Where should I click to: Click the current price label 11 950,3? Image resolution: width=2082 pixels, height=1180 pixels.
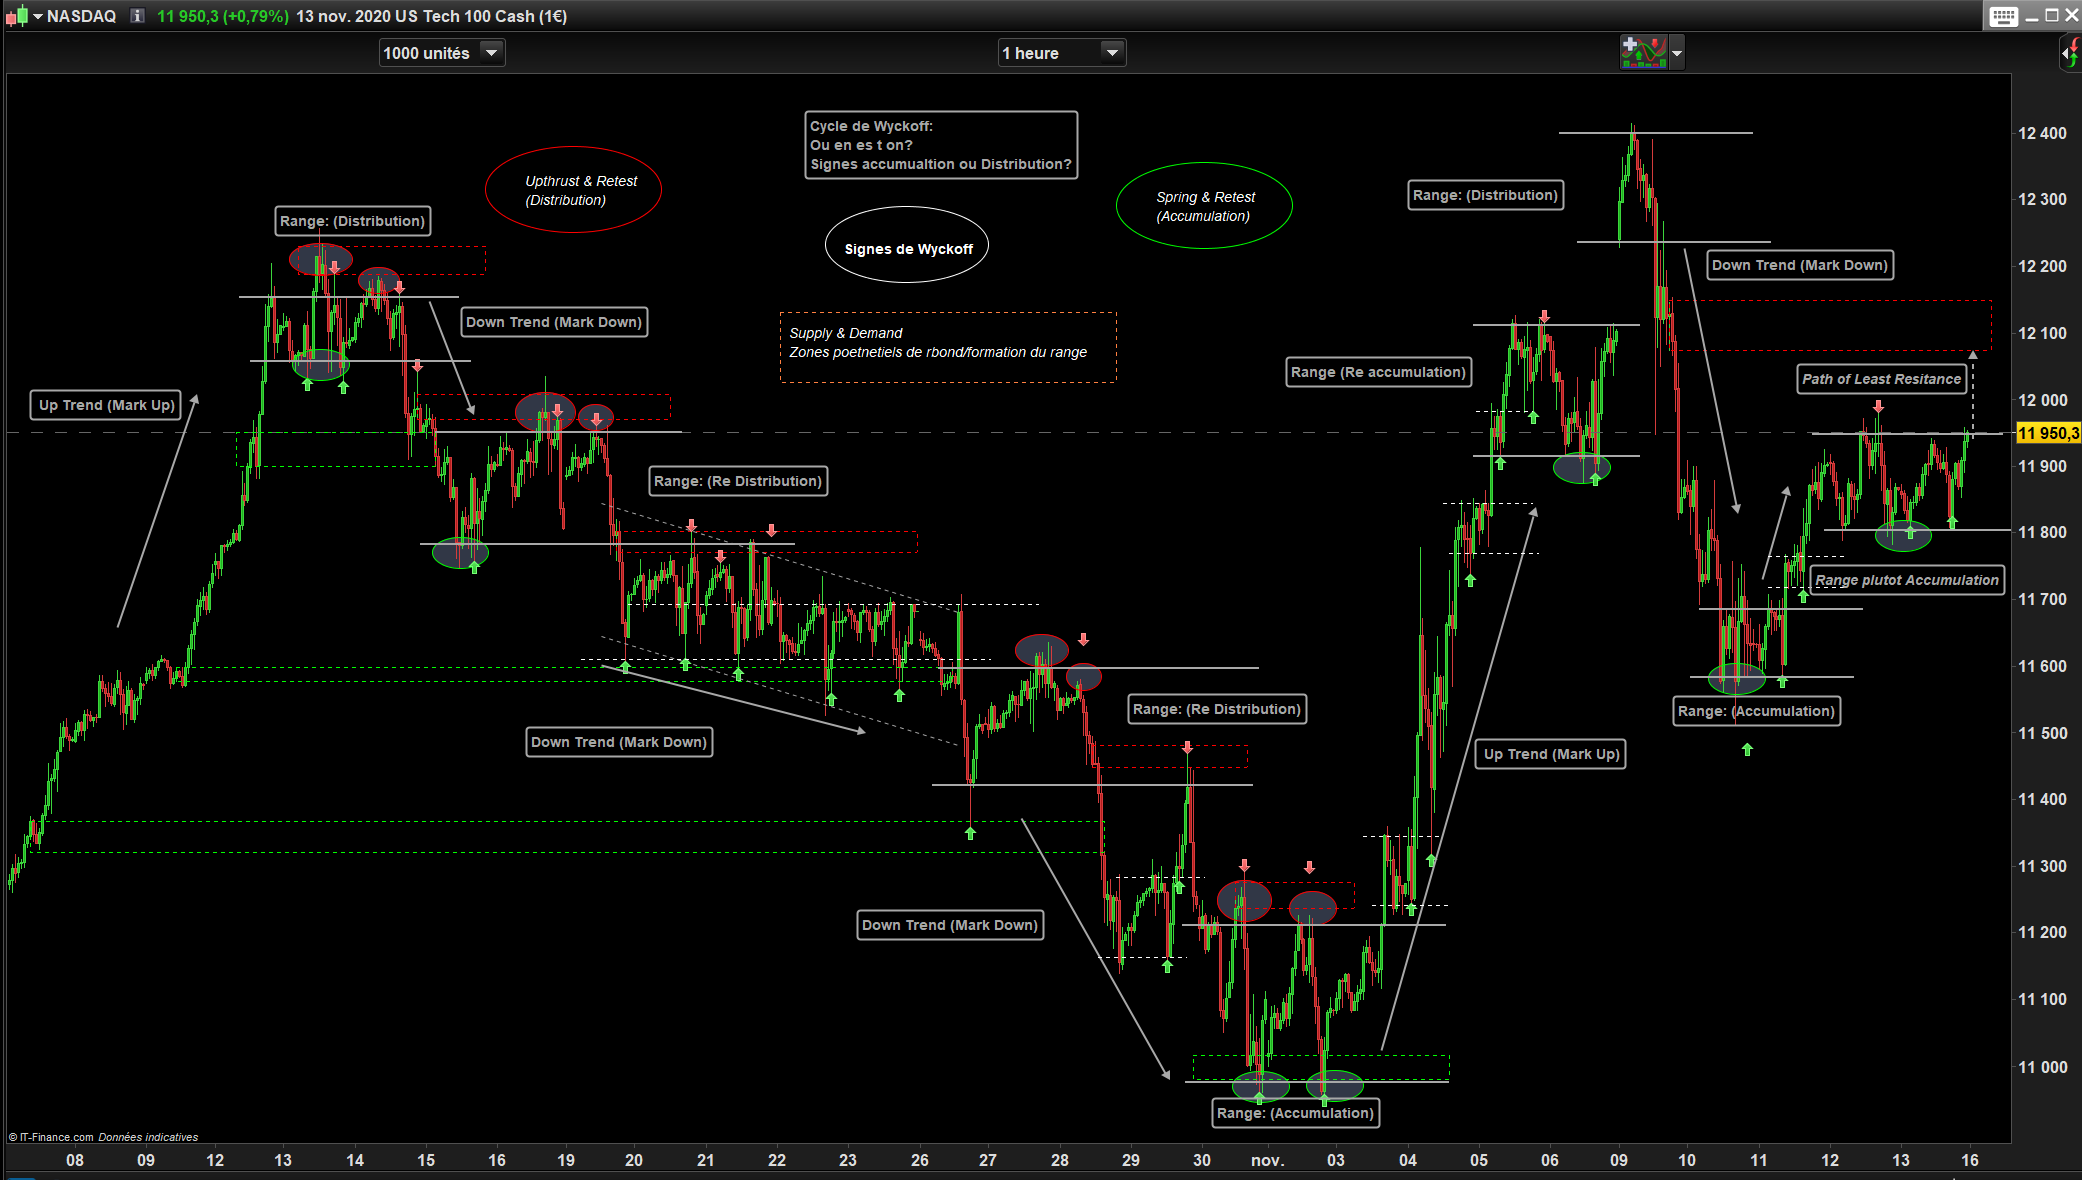point(2047,433)
